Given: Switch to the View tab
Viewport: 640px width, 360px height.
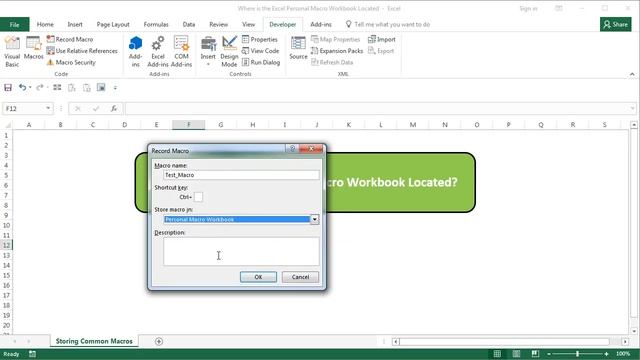Looking at the screenshot, I should pyautogui.click(x=248, y=24).
